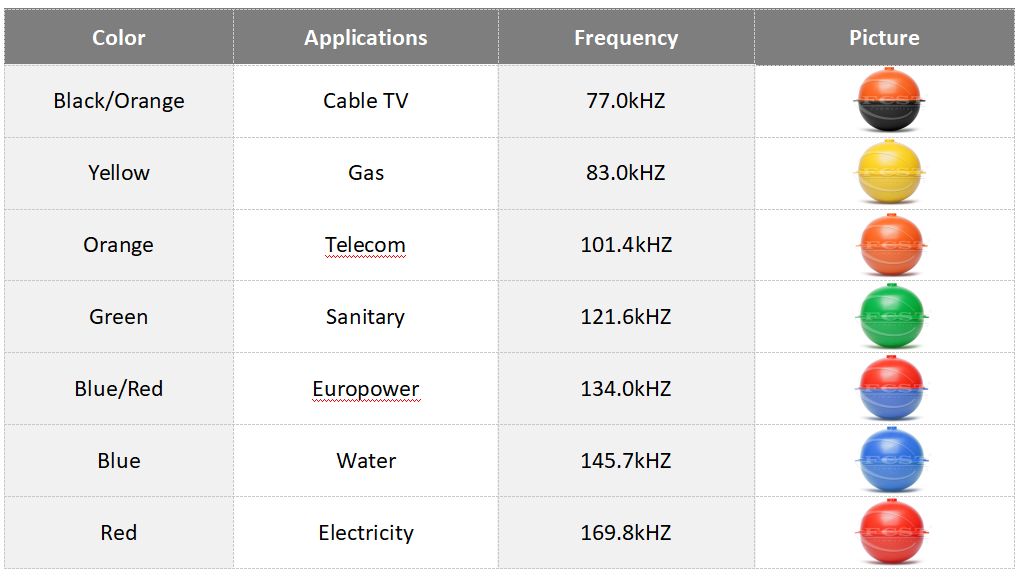Select the blue Water marker ball image

pyautogui.click(x=891, y=460)
